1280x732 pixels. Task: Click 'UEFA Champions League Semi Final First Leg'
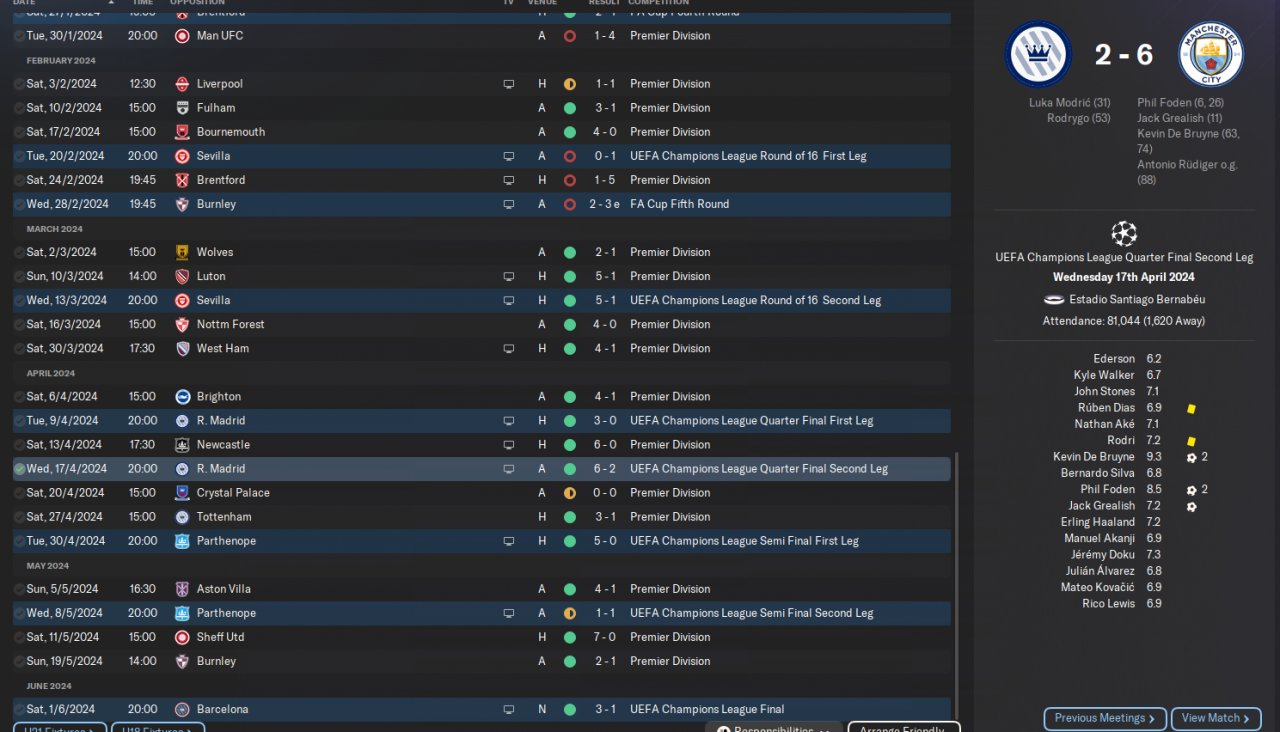(744, 541)
